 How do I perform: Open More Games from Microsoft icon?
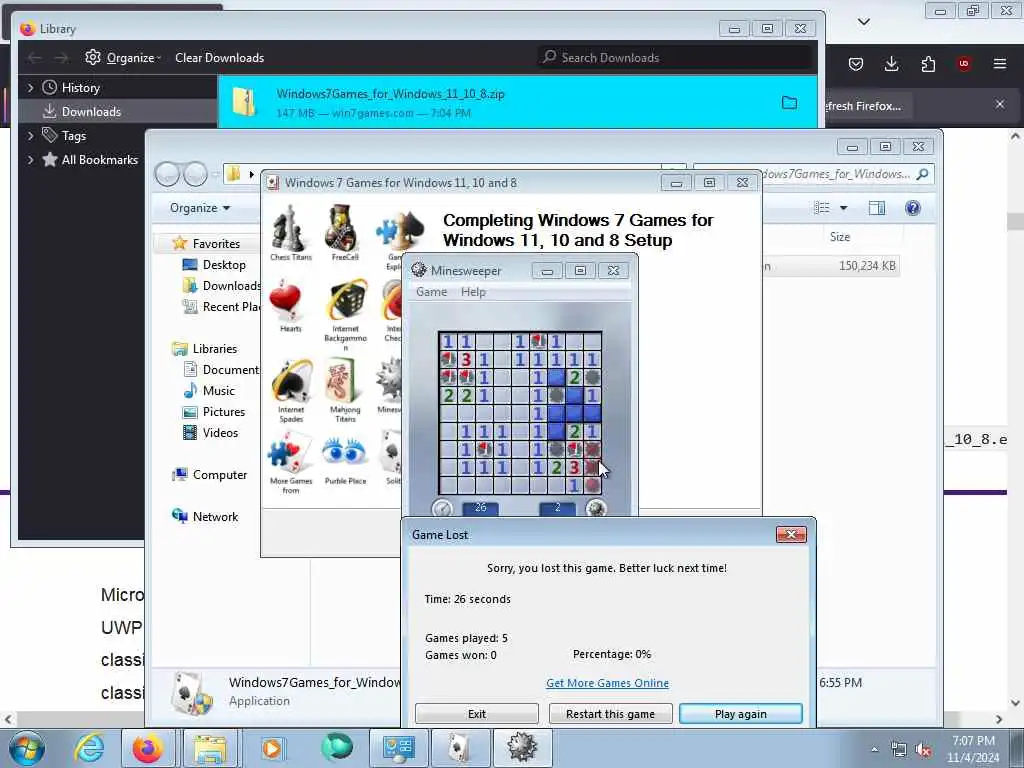click(x=291, y=462)
